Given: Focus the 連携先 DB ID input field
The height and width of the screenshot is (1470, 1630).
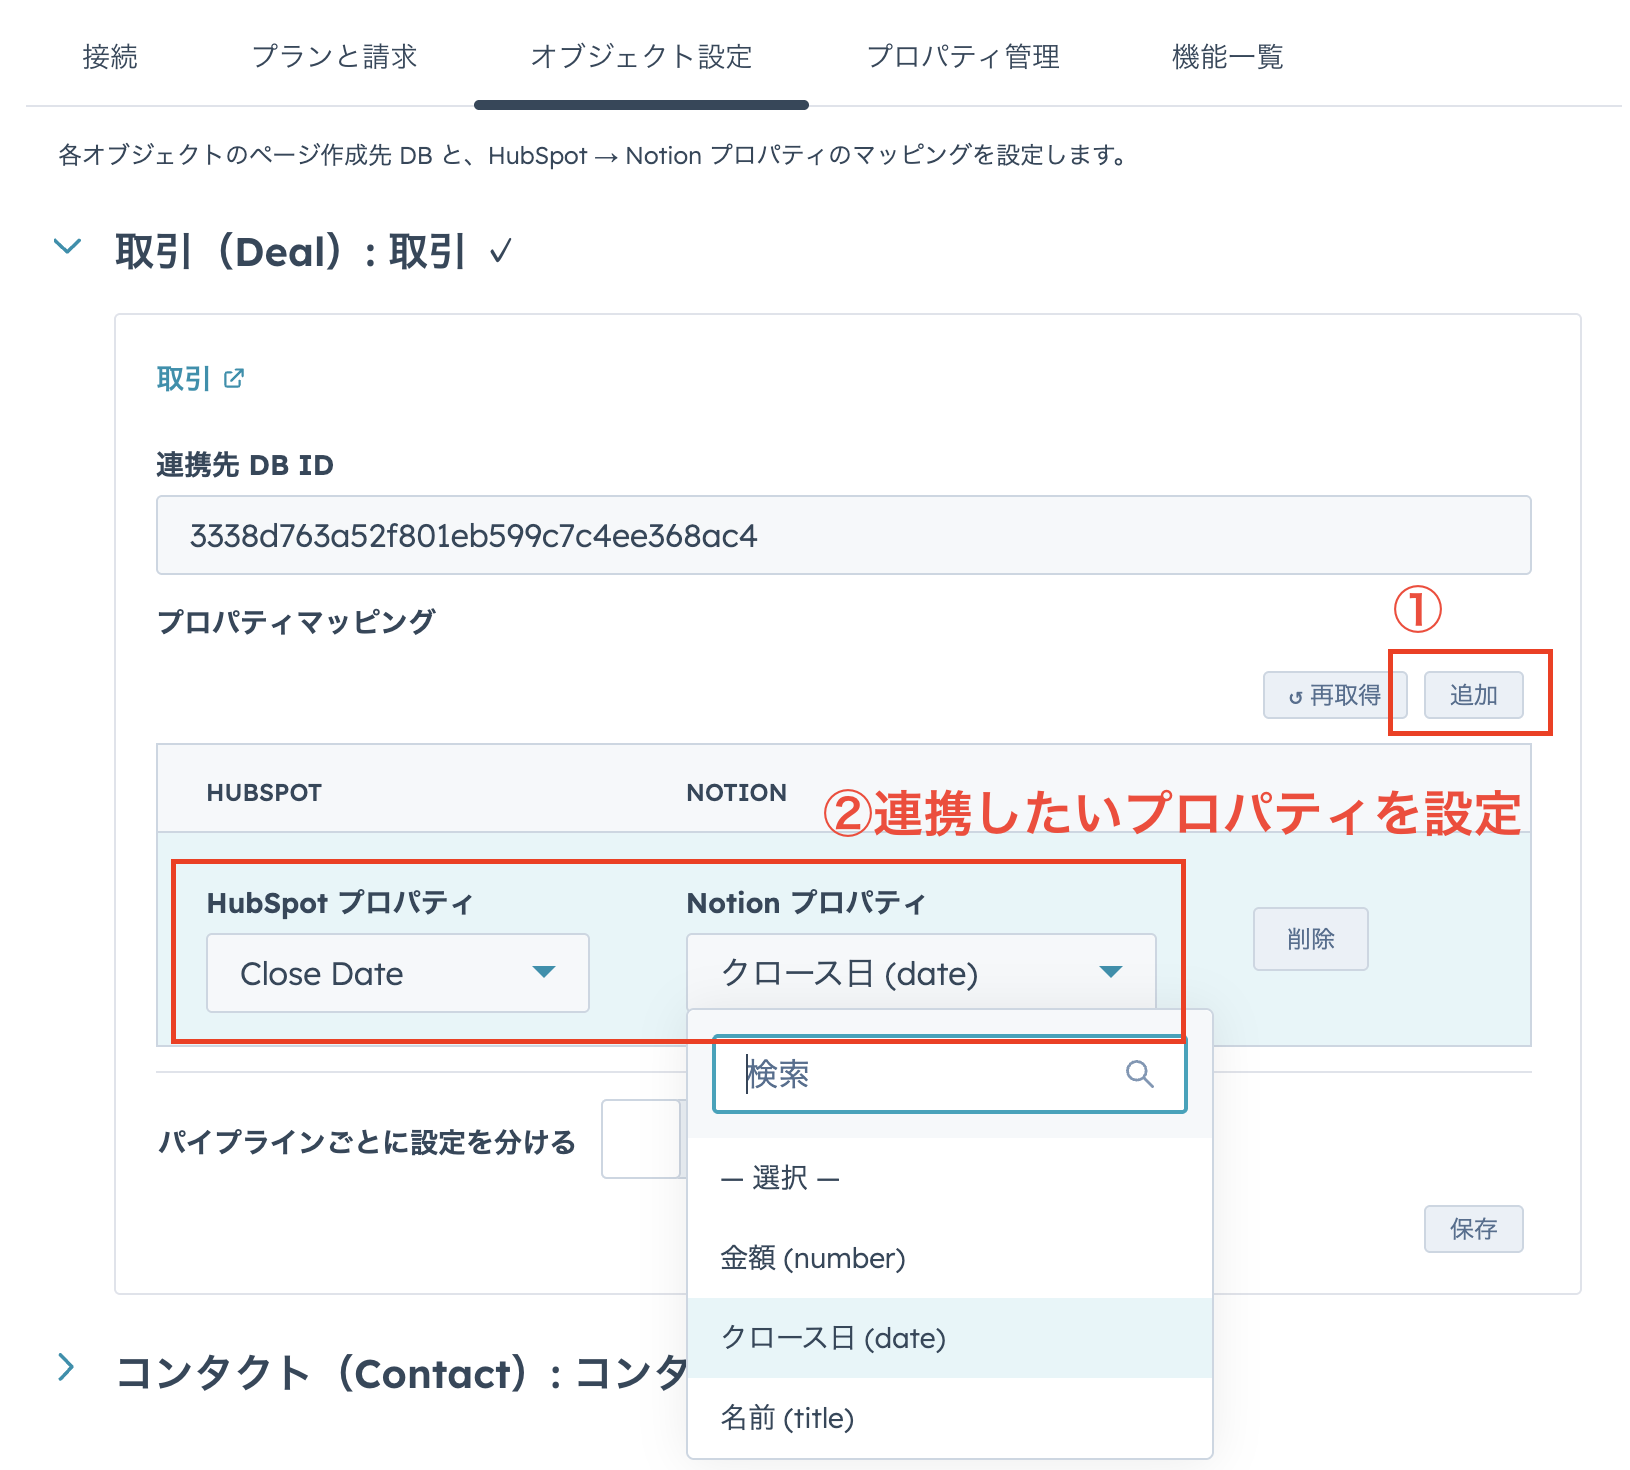Looking at the screenshot, I should tap(843, 535).
